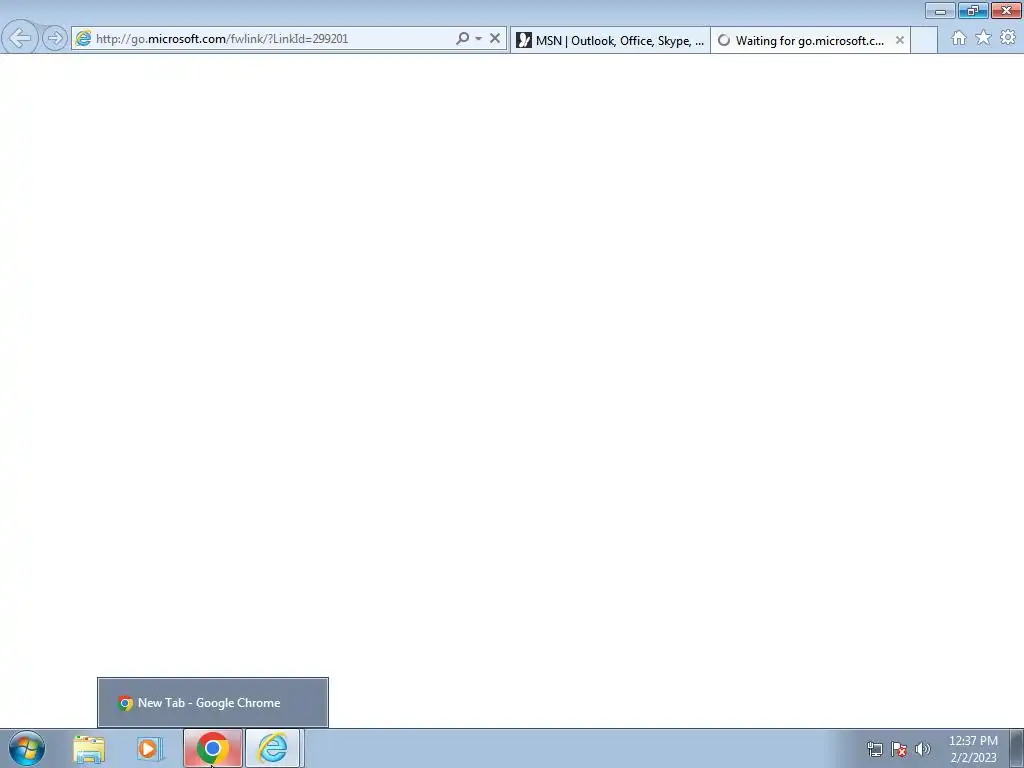Click the search magnifier in the address bar
This screenshot has height=768, width=1024.
(x=462, y=39)
